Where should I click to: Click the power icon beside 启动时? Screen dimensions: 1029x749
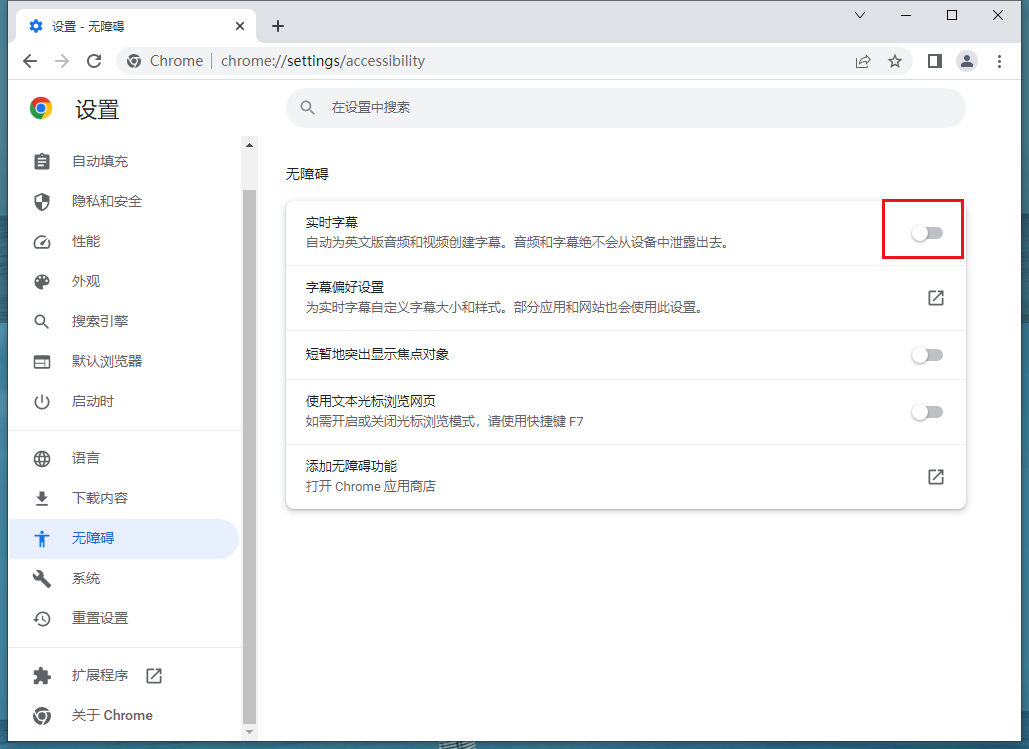click(42, 402)
